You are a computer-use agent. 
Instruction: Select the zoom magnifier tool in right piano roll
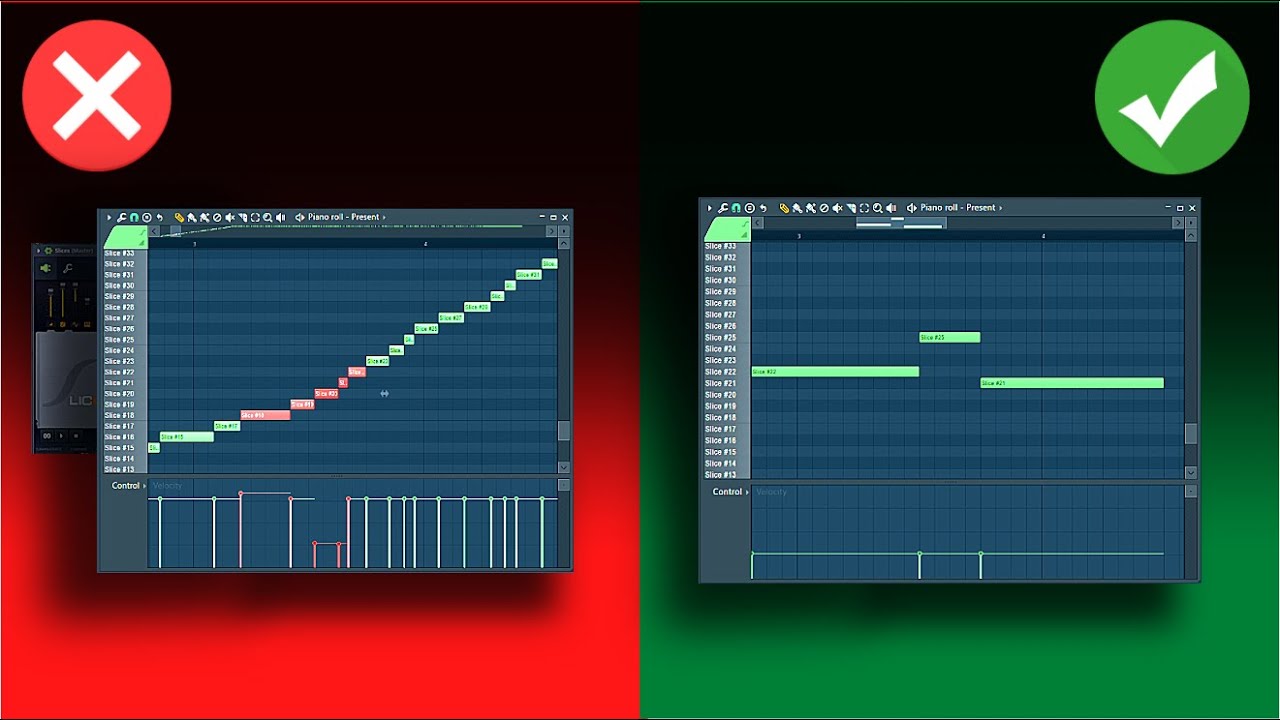(x=877, y=208)
